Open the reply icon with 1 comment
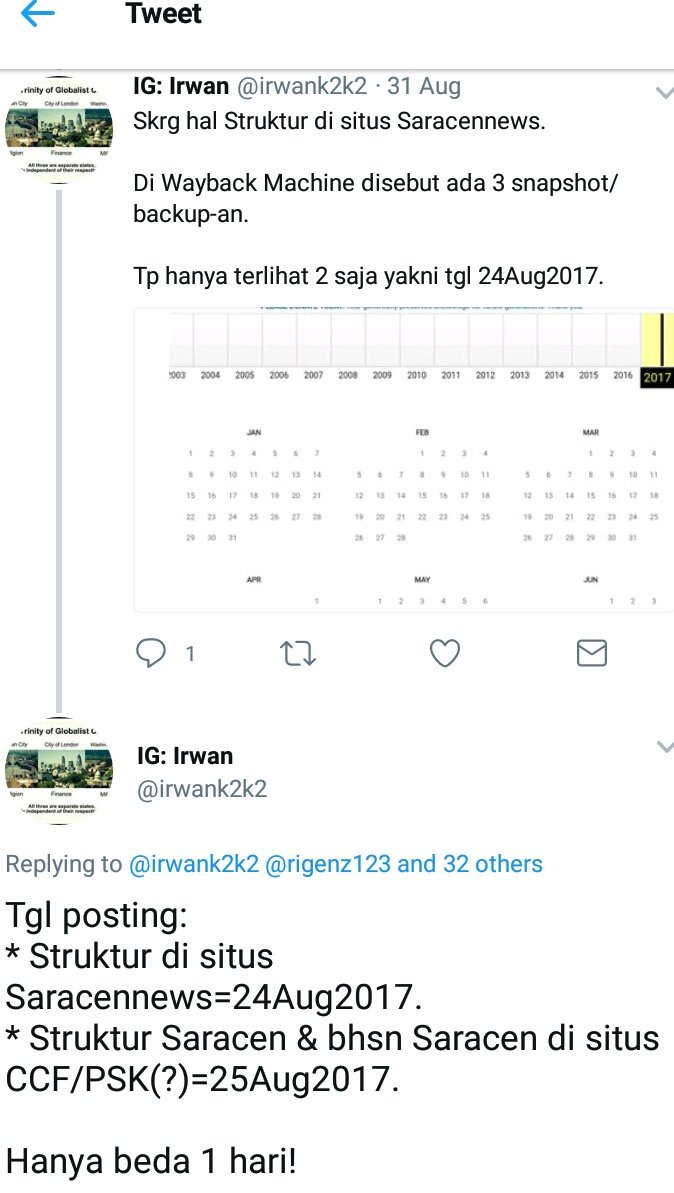This screenshot has height=1193, width=674. click(151, 653)
